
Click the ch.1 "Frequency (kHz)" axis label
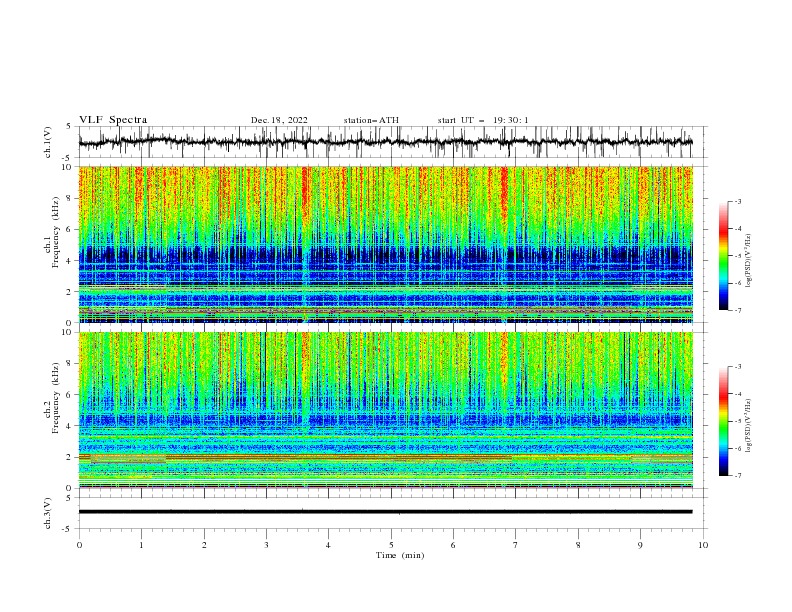[x=56, y=232]
